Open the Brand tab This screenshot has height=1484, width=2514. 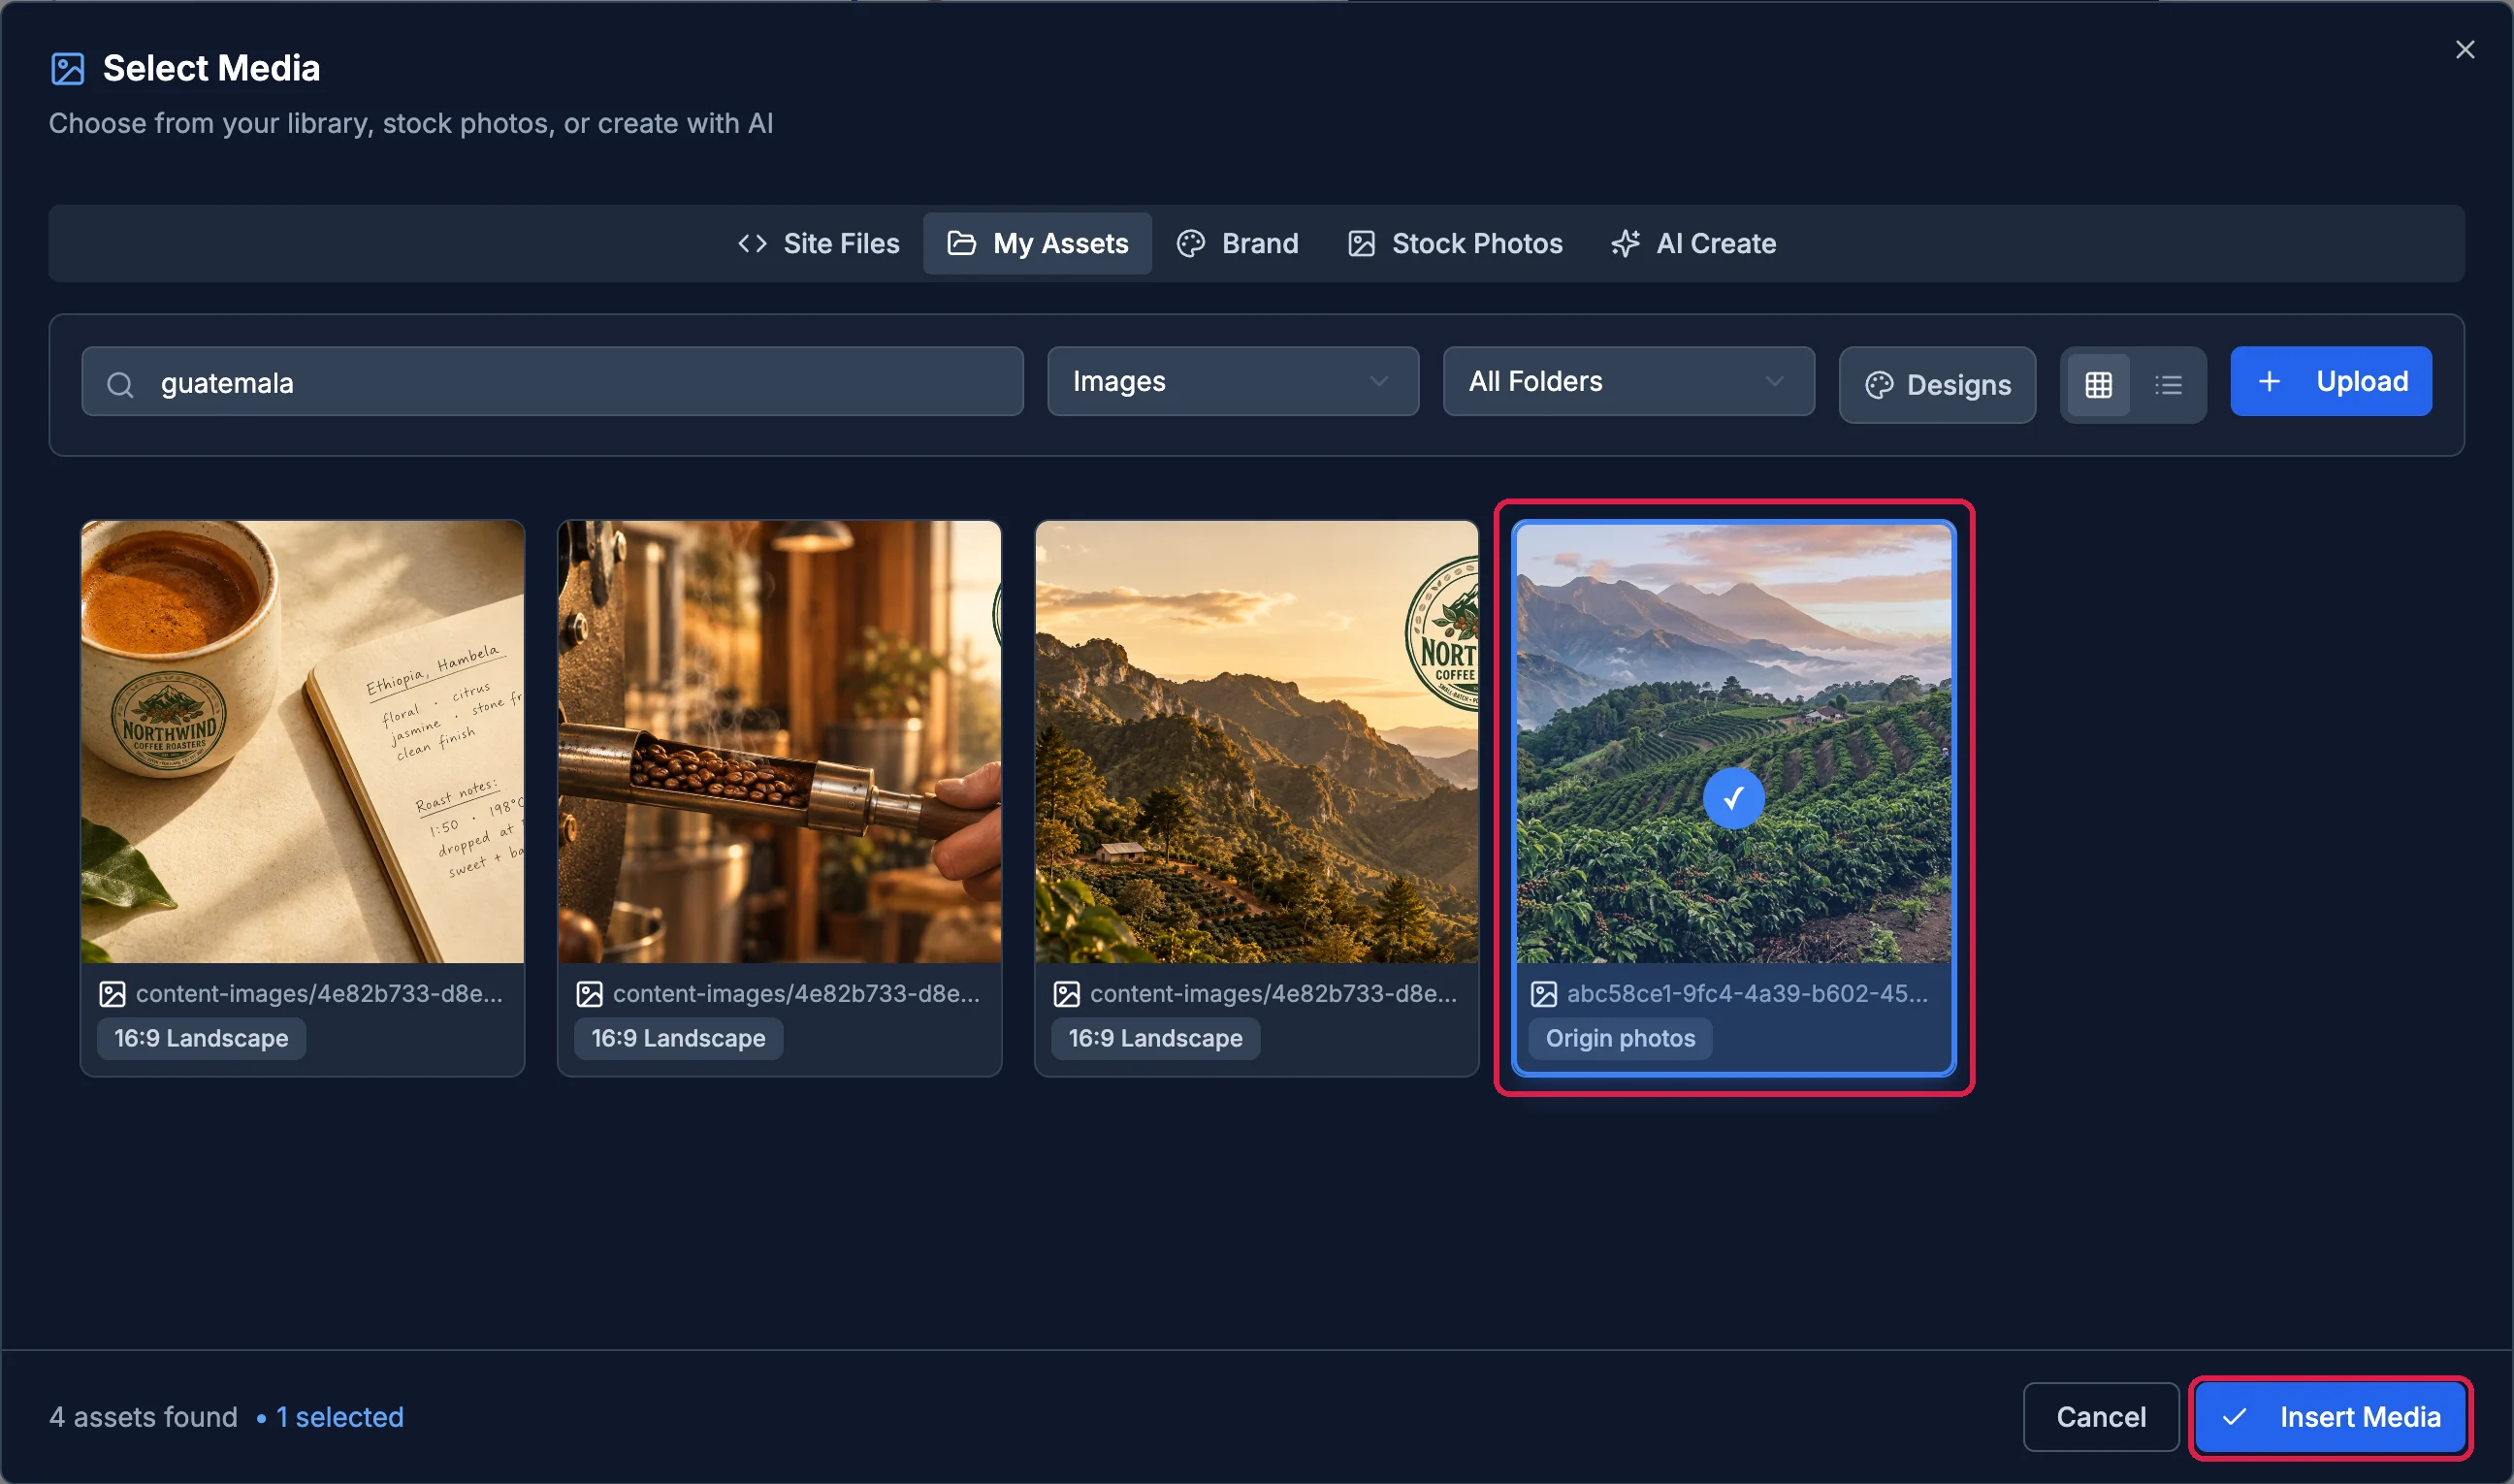1238,243
